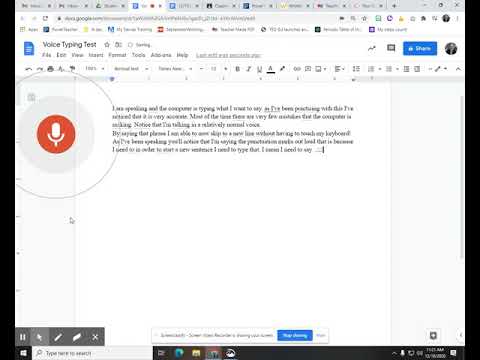Click Hide on the screen sharing bar
The height and width of the screenshot is (360, 480).
pos(321,335)
